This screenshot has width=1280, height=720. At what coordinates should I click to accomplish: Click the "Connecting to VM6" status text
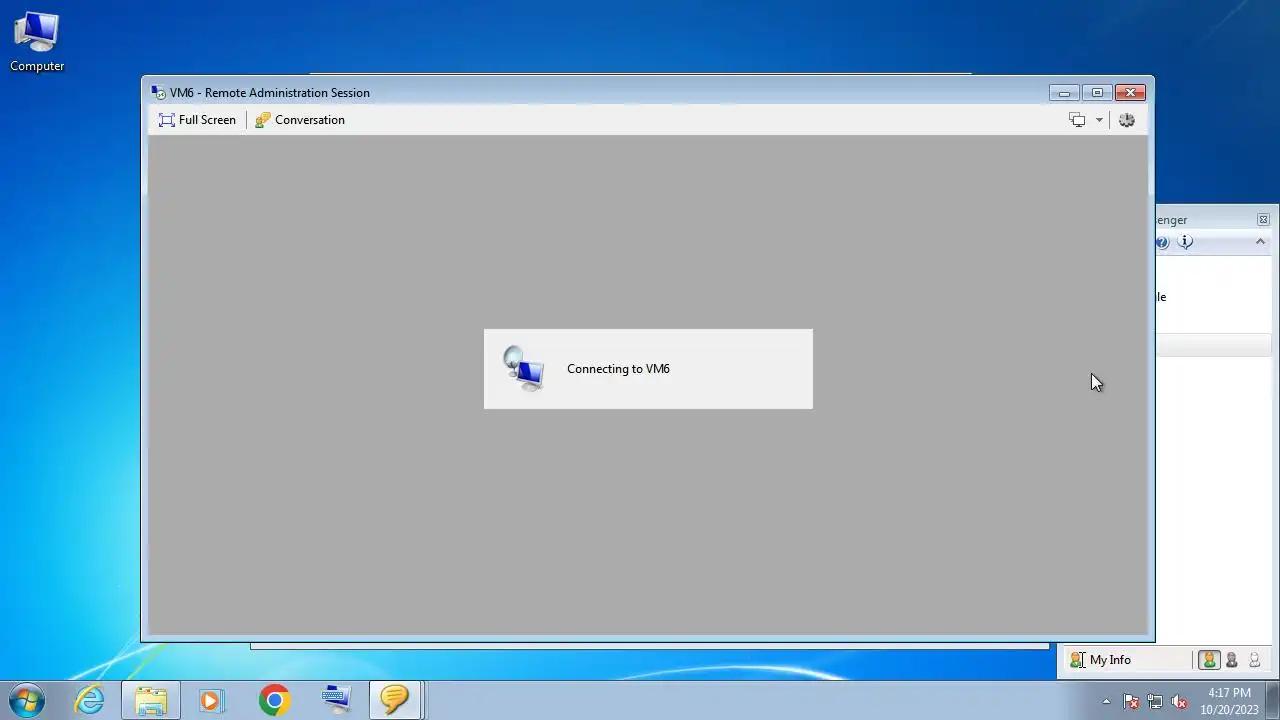(618, 369)
